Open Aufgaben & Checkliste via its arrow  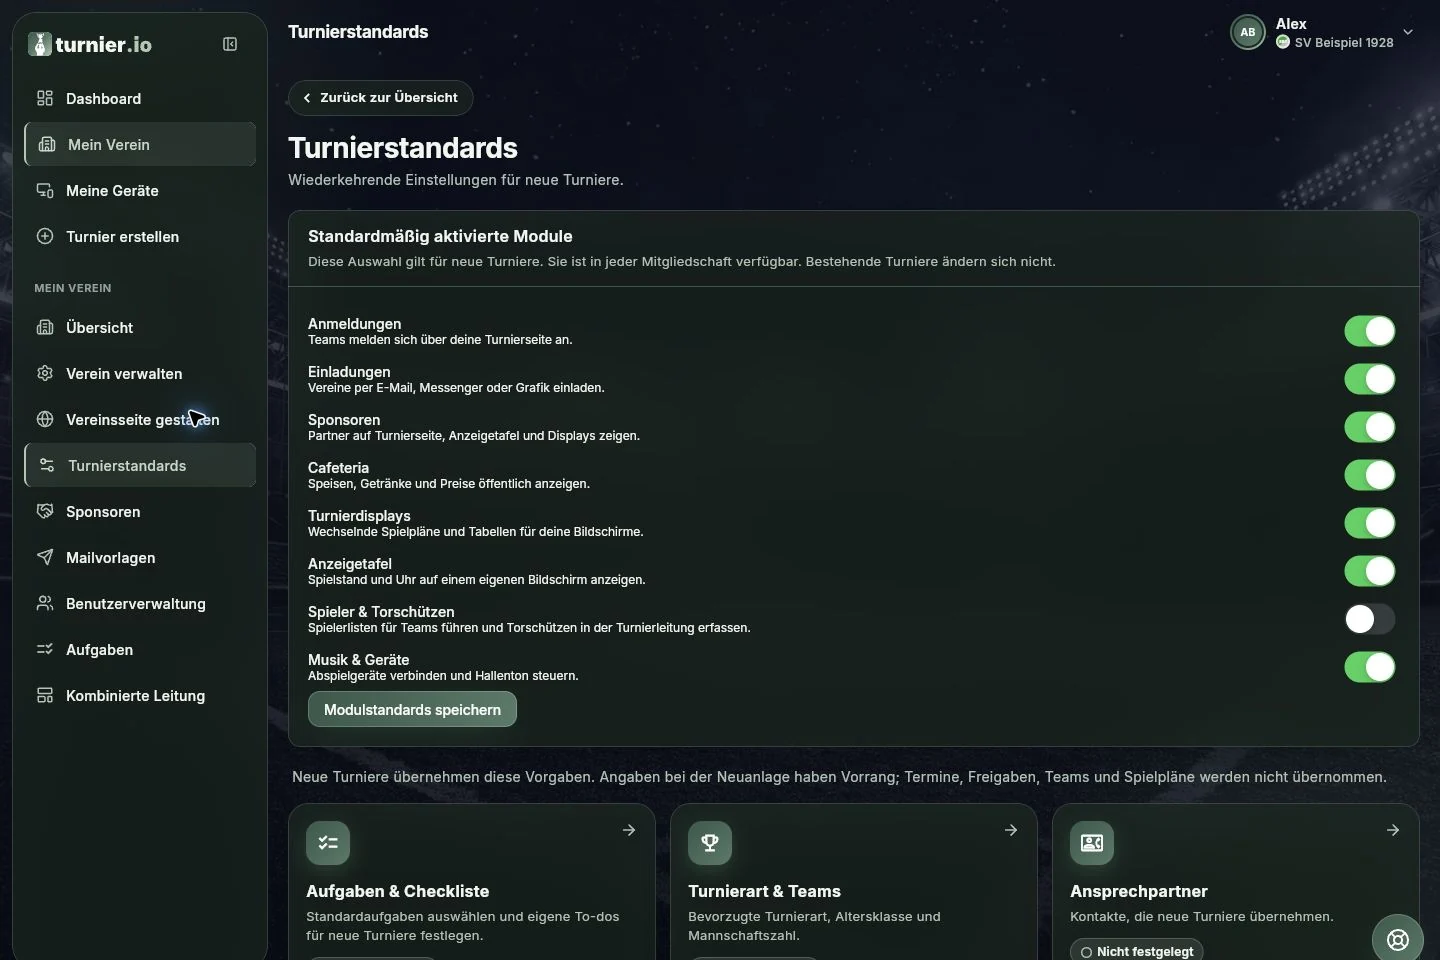point(629,830)
